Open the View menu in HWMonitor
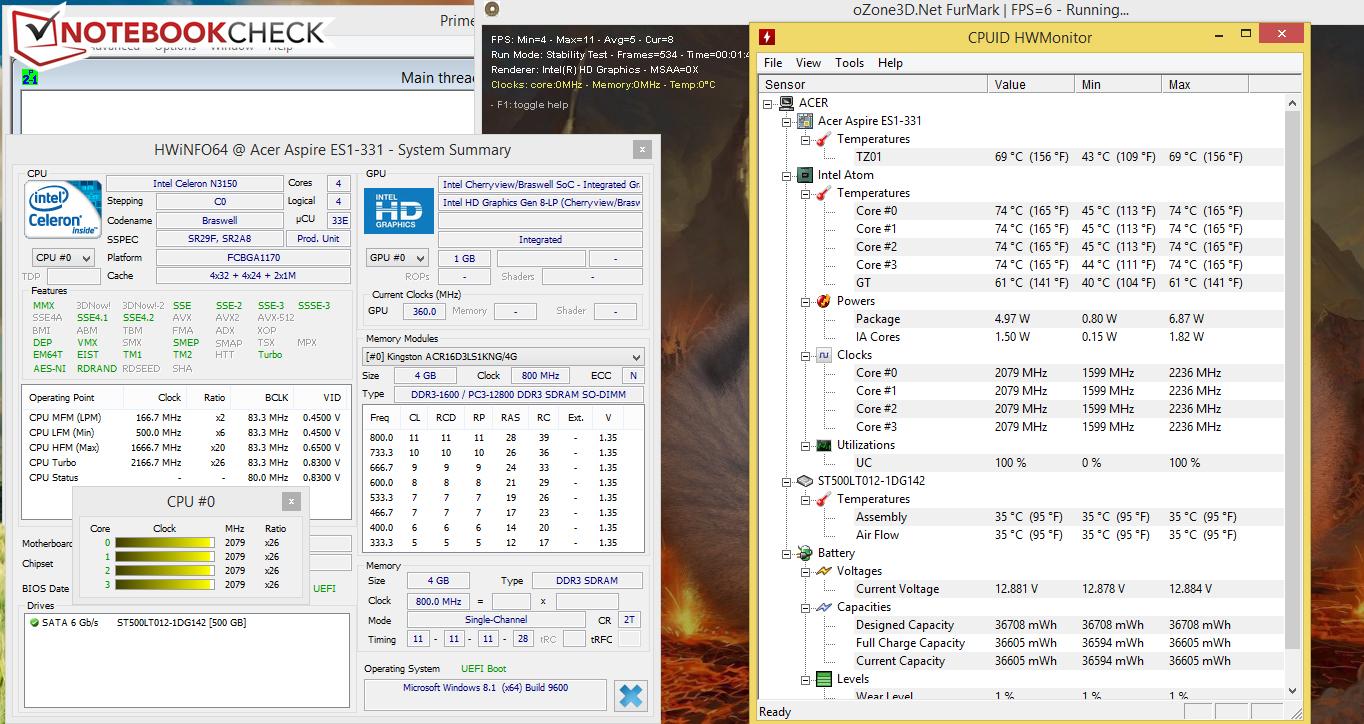Image resolution: width=1364 pixels, height=724 pixels. pyautogui.click(x=808, y=63)
